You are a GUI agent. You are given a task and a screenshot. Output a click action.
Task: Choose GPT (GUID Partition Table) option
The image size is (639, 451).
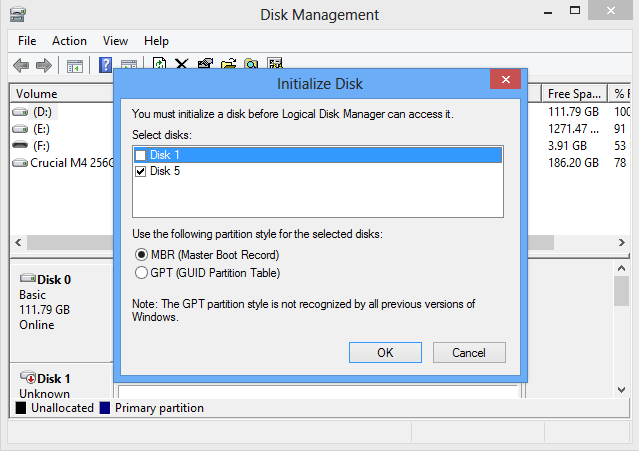[x=141, y=272]
